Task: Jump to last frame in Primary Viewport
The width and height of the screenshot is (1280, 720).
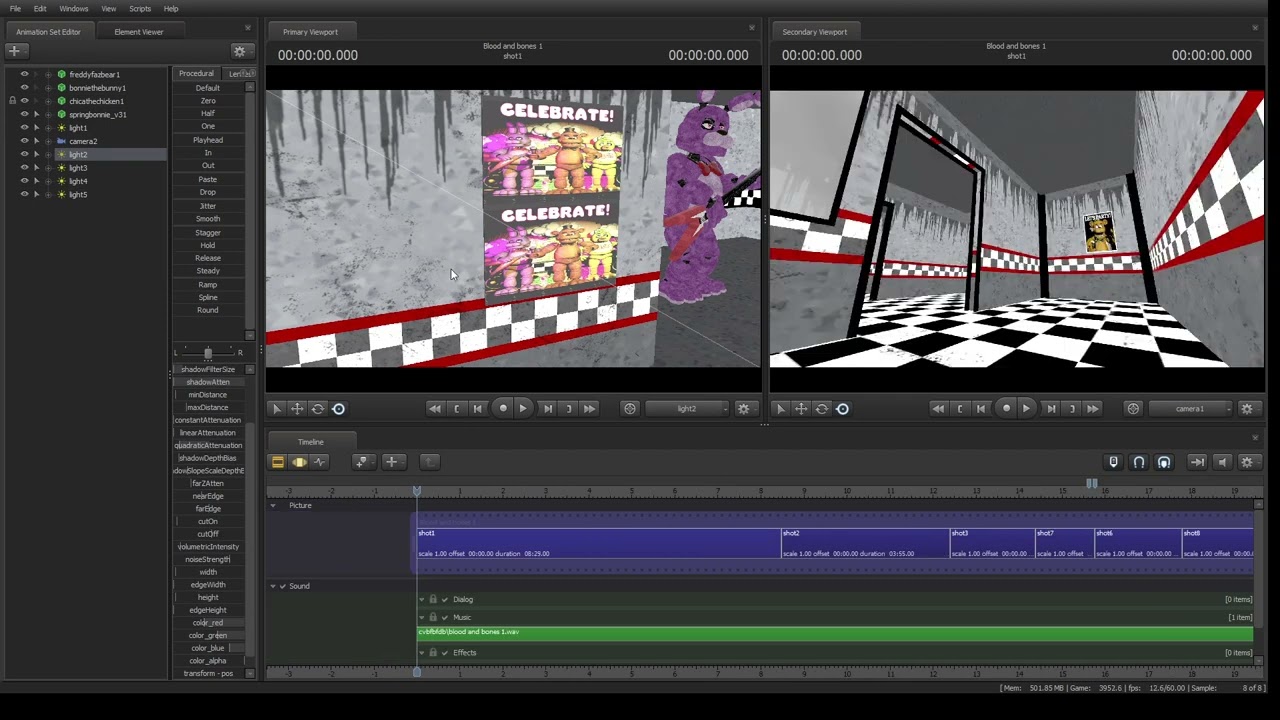Action: (589, 408)
